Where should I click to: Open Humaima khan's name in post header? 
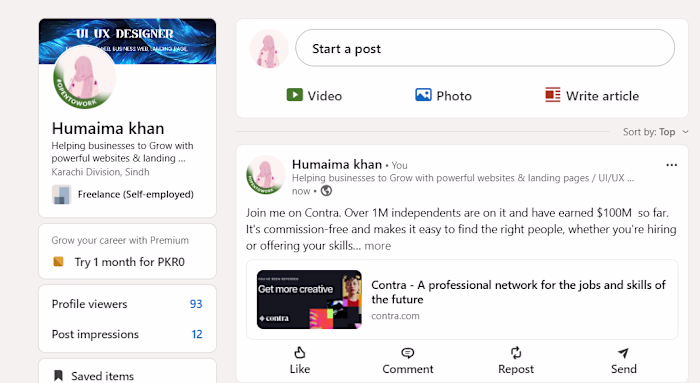point(337,164)
